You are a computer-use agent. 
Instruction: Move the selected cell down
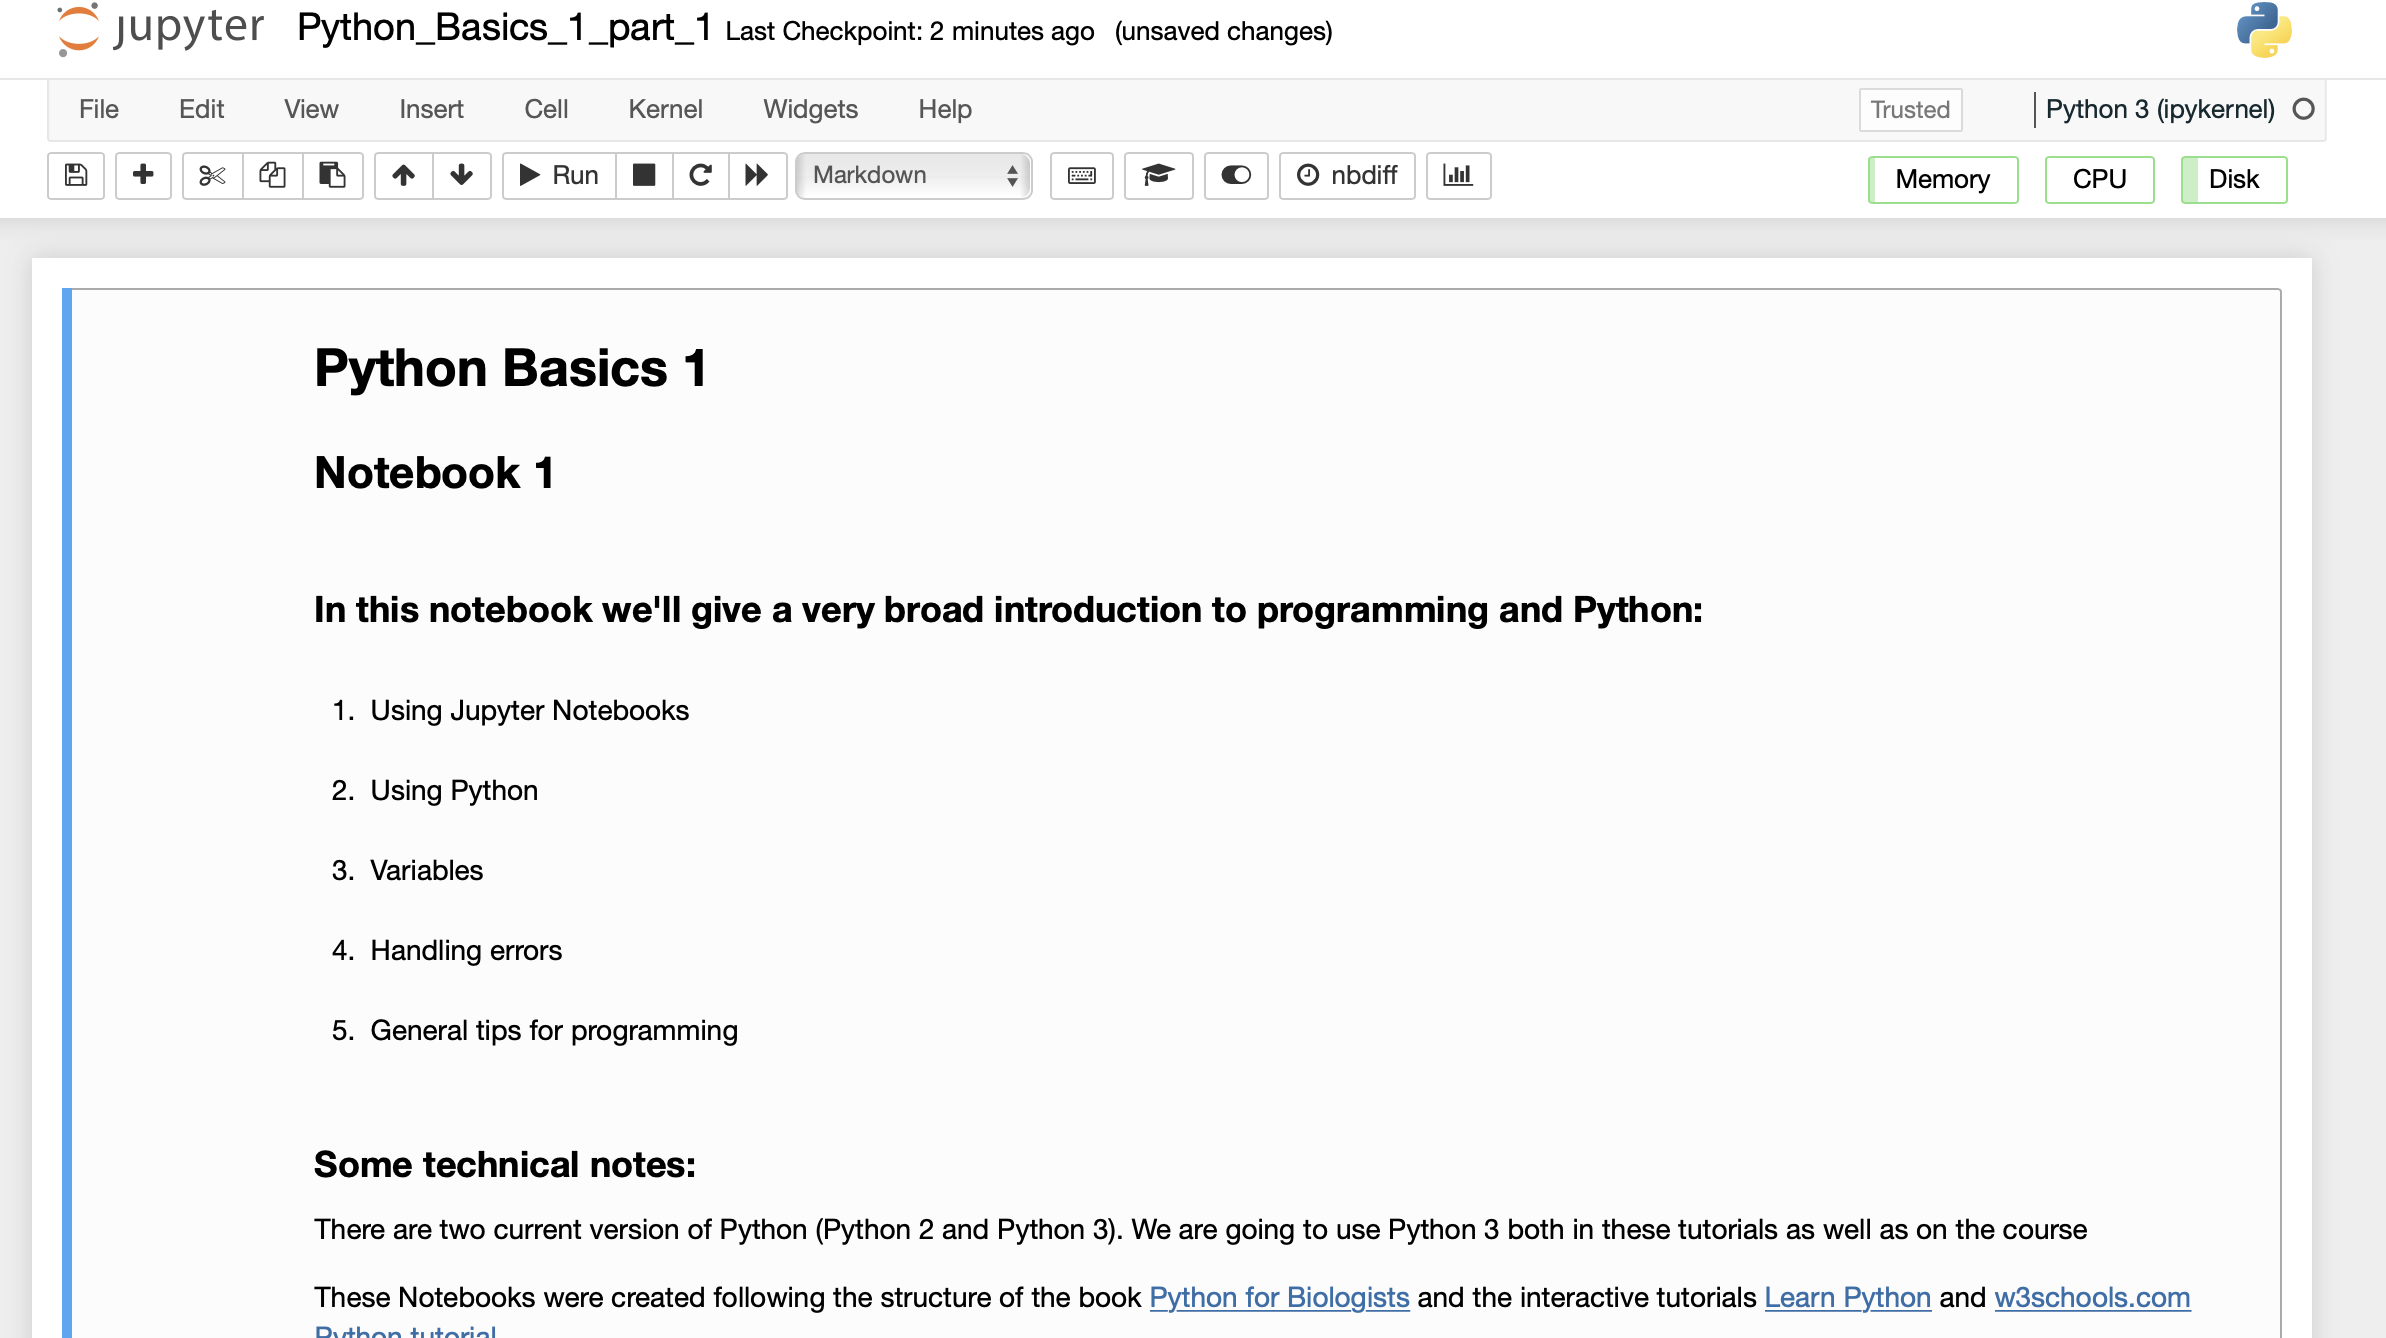click(461, 176)
